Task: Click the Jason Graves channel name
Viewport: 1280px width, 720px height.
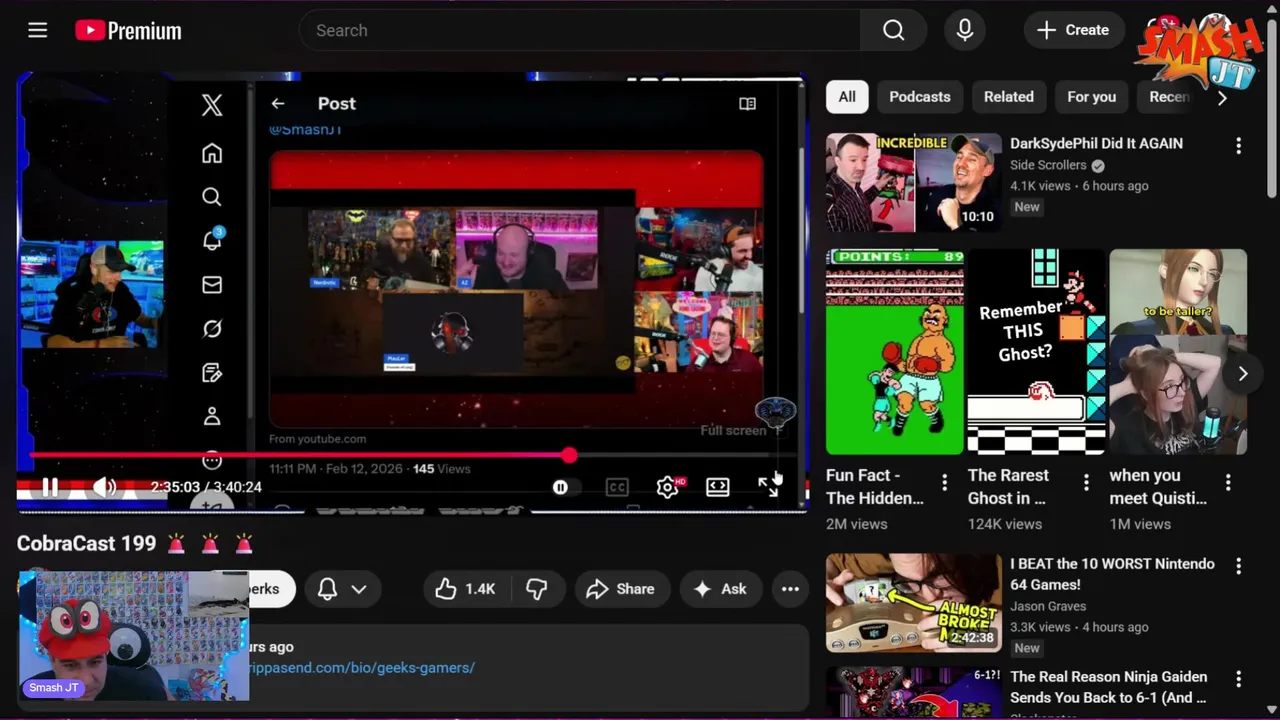Action: point(1048,606)
